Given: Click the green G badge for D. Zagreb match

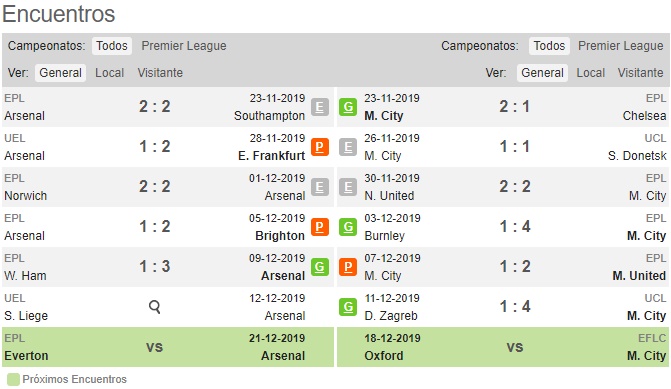Looking at the screenshot, I should (x=348, y=306).
